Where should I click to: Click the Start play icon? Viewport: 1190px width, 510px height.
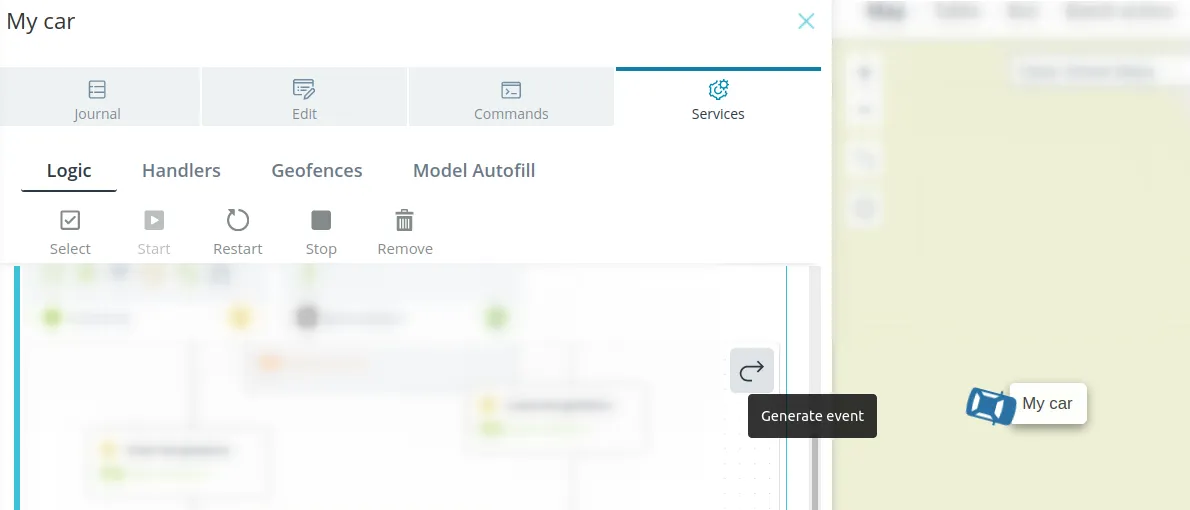tap(154, 220)
